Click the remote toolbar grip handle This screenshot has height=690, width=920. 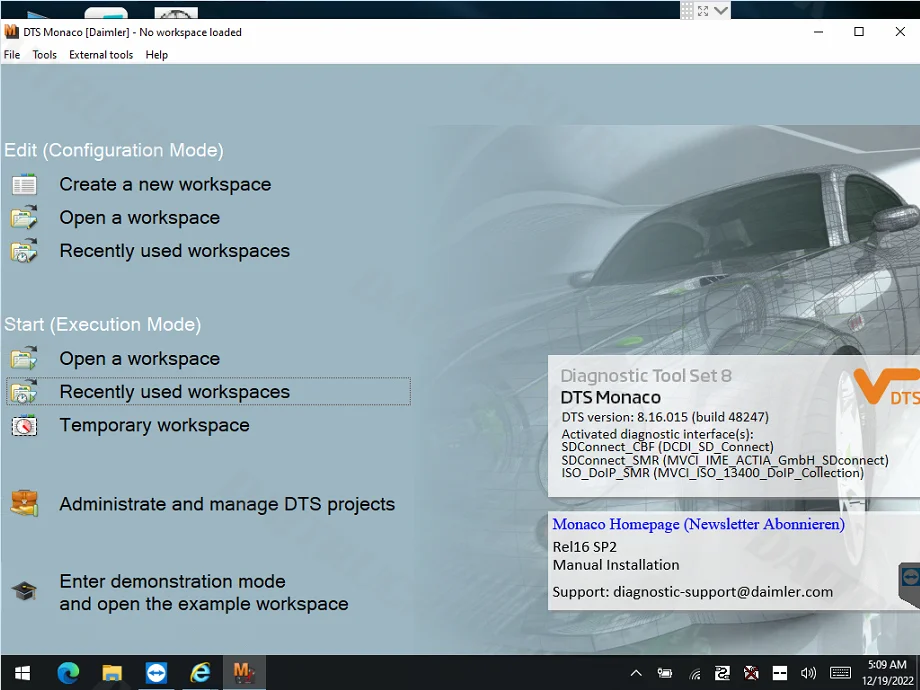tap(687, 10)
